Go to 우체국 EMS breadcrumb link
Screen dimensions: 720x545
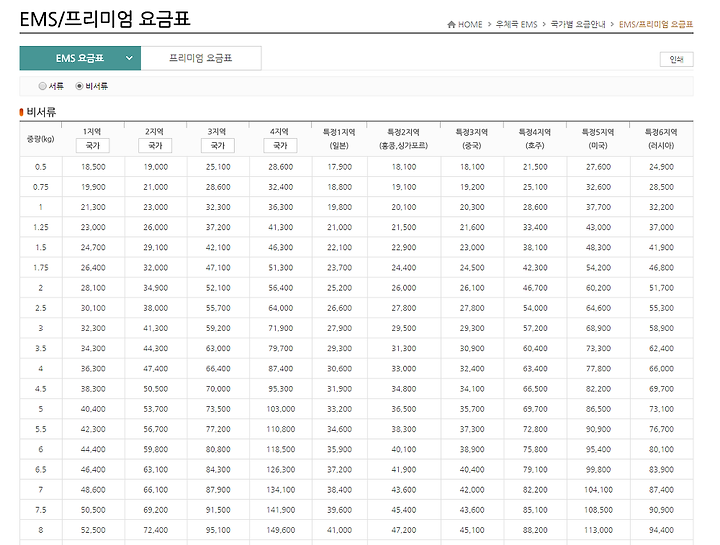tap(516, 24)
